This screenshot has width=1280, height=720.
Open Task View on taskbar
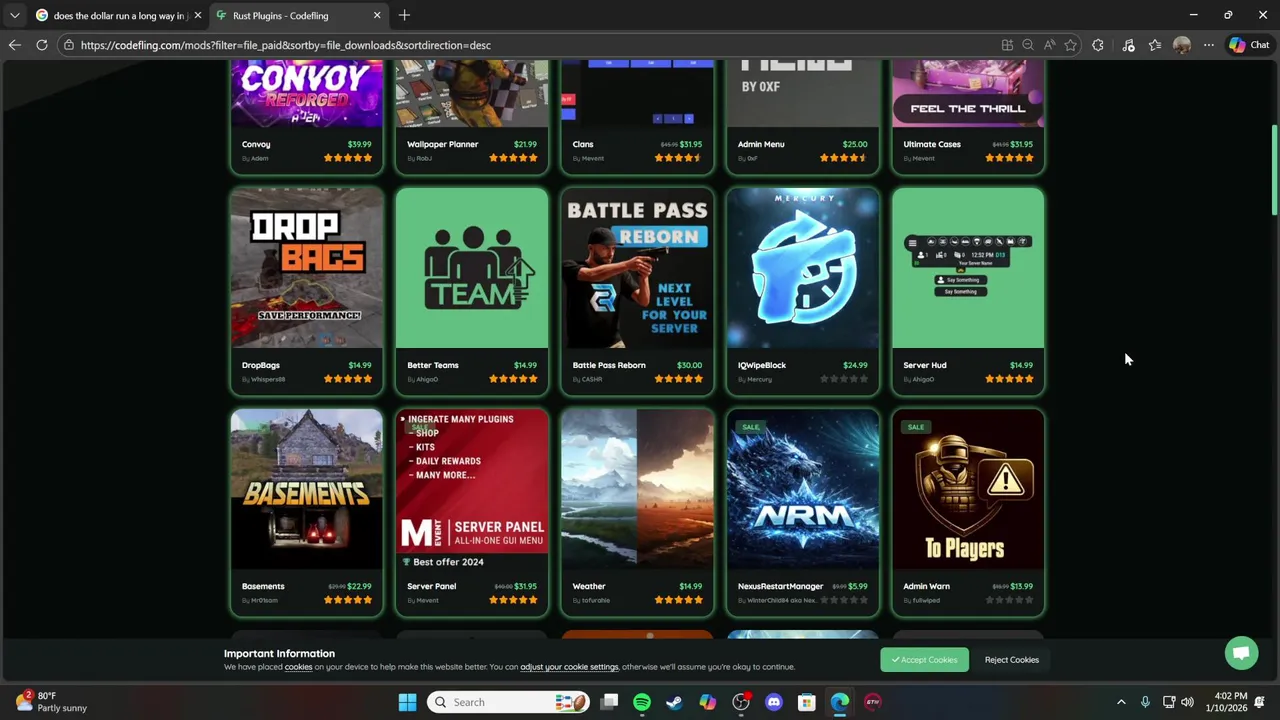point(609,702)
